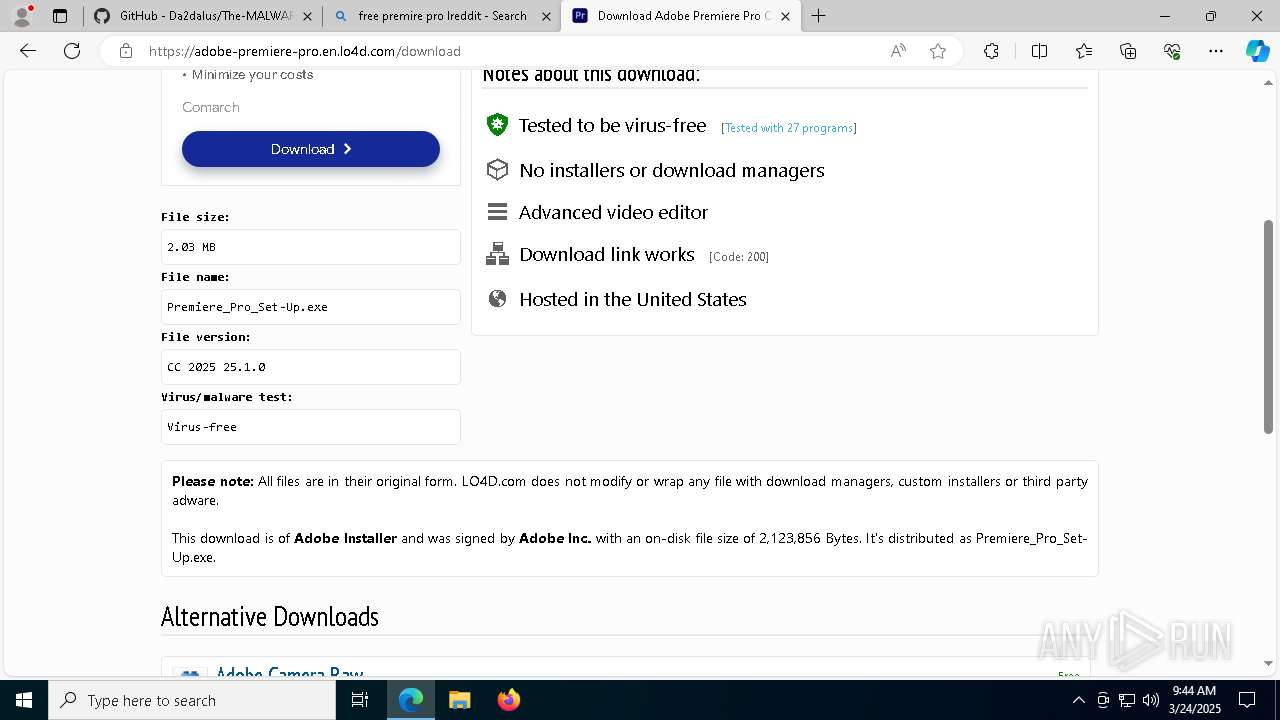Click the vertical page scrollbar thumb
Screen dimensions: 1280x720
coord(1268,327)
